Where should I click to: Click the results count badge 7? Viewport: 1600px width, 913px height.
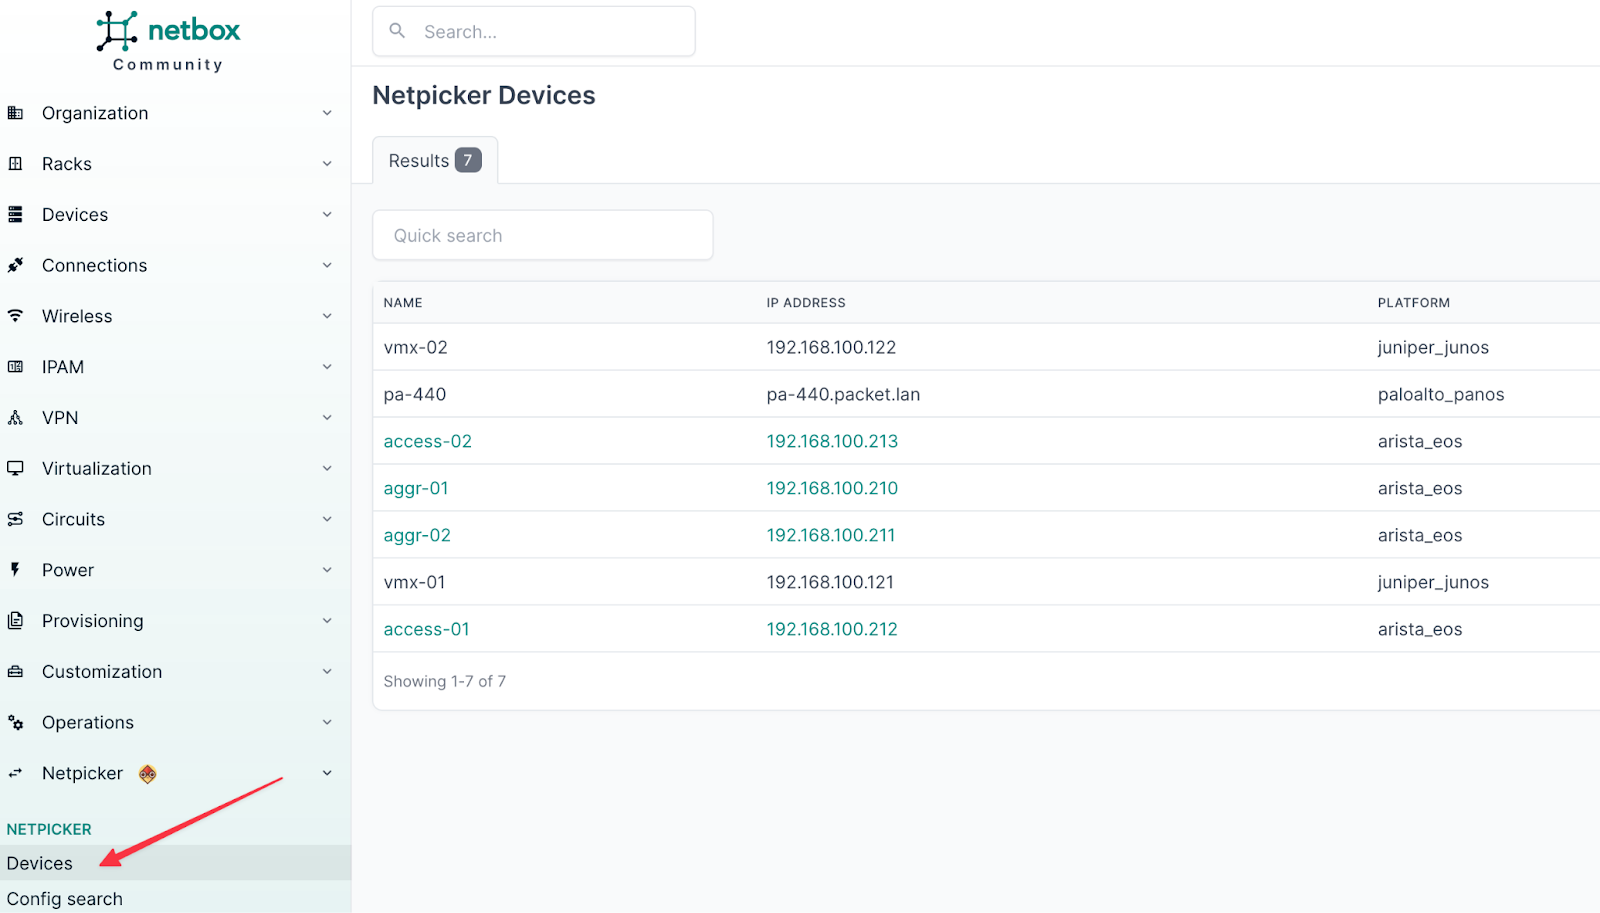pos(468,160)
